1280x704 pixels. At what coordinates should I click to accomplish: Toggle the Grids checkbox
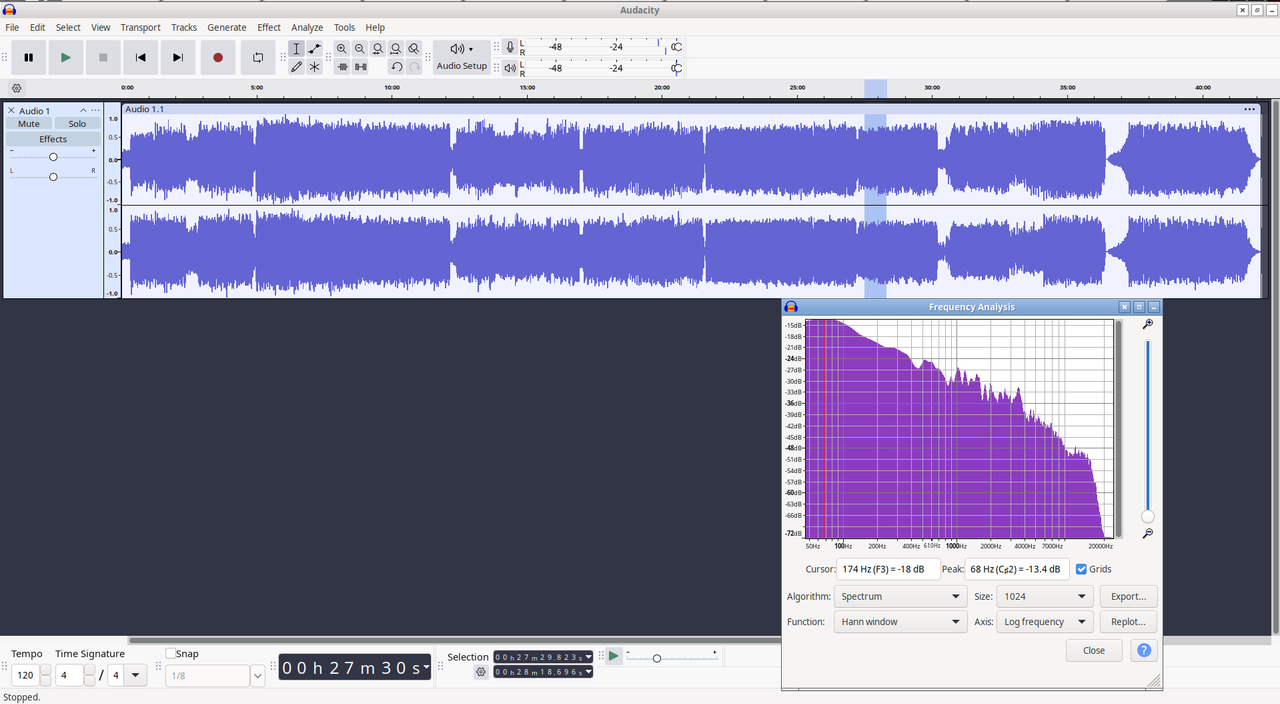(1081, 569)
